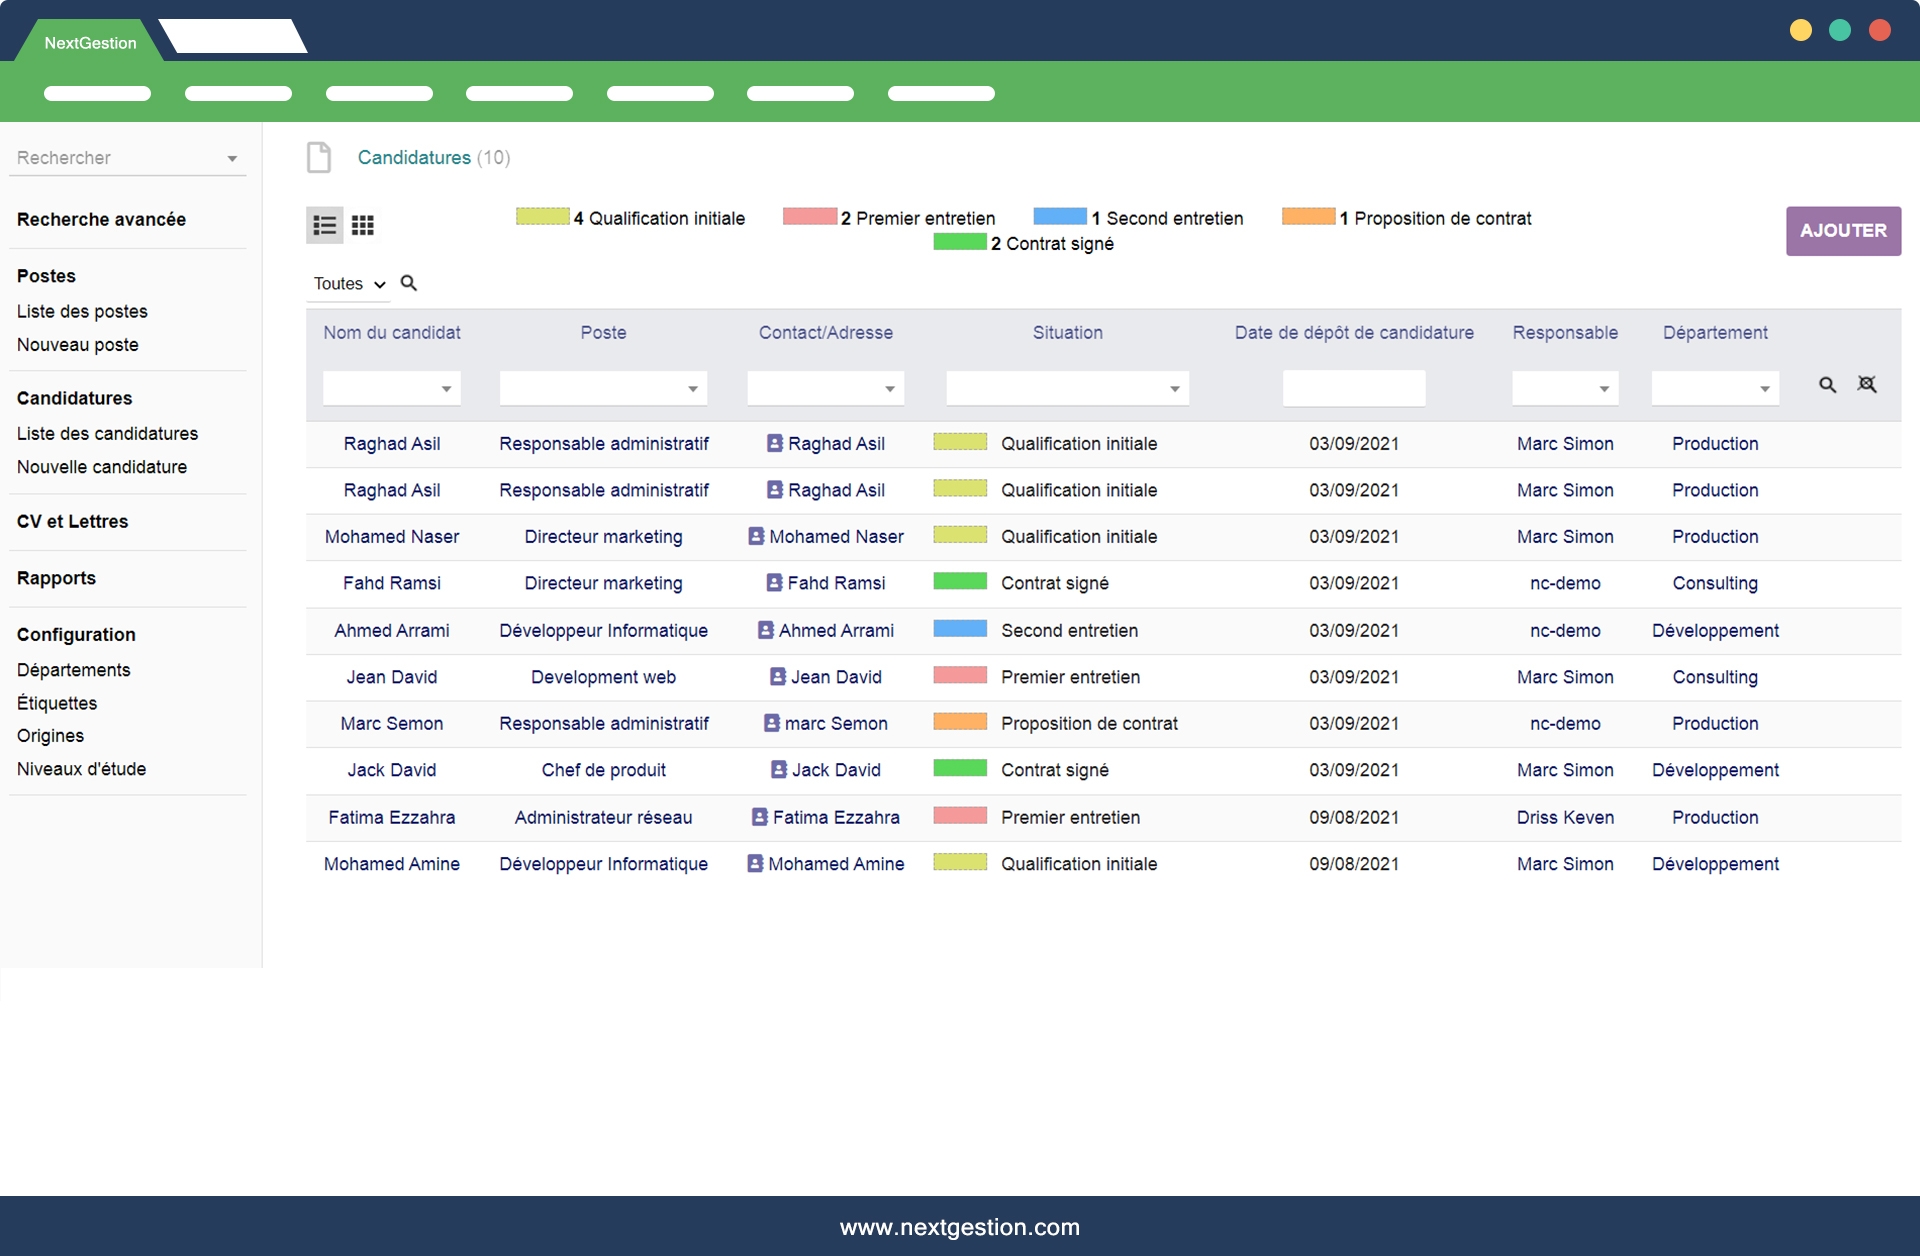This screenshot has height=1256, width=1920.
Task: Switch to grid view layout icon
Action: pos(363,225)
